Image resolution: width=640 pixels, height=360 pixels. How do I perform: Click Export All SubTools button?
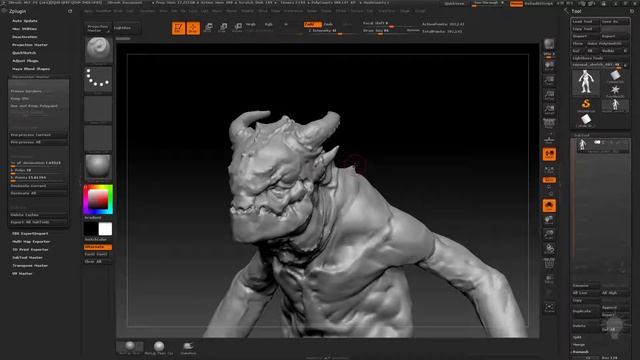38,222
